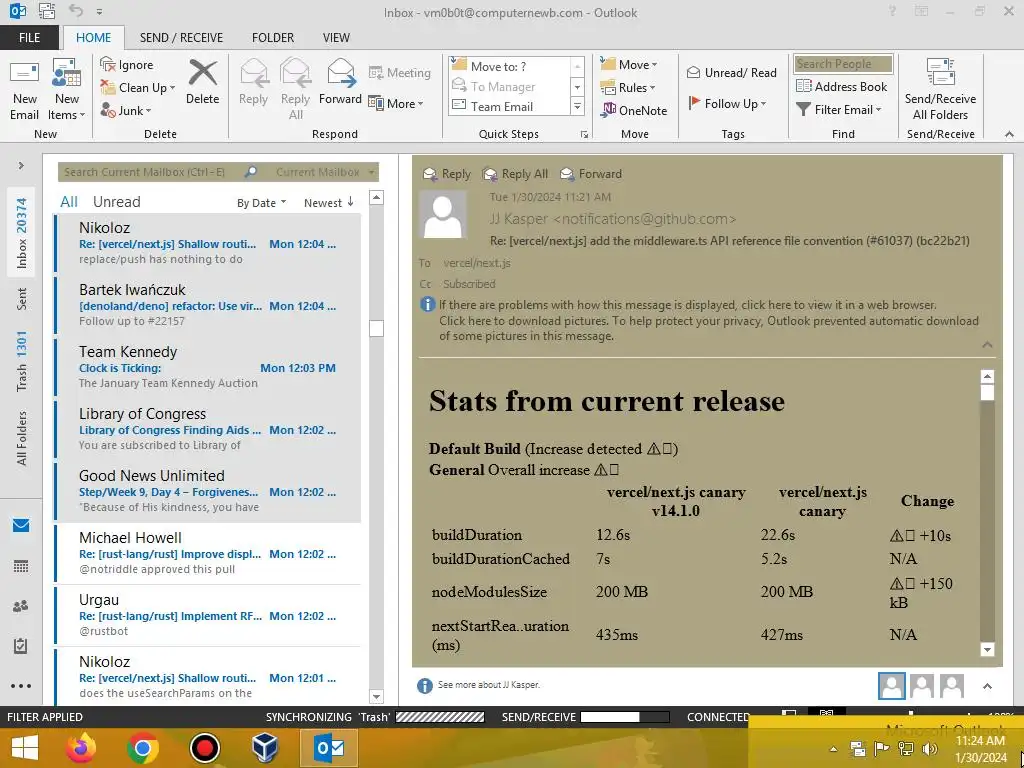Click Reply in the reading pane
The height and width of the screenshot is (768, 1024).
tap(447, 174)
